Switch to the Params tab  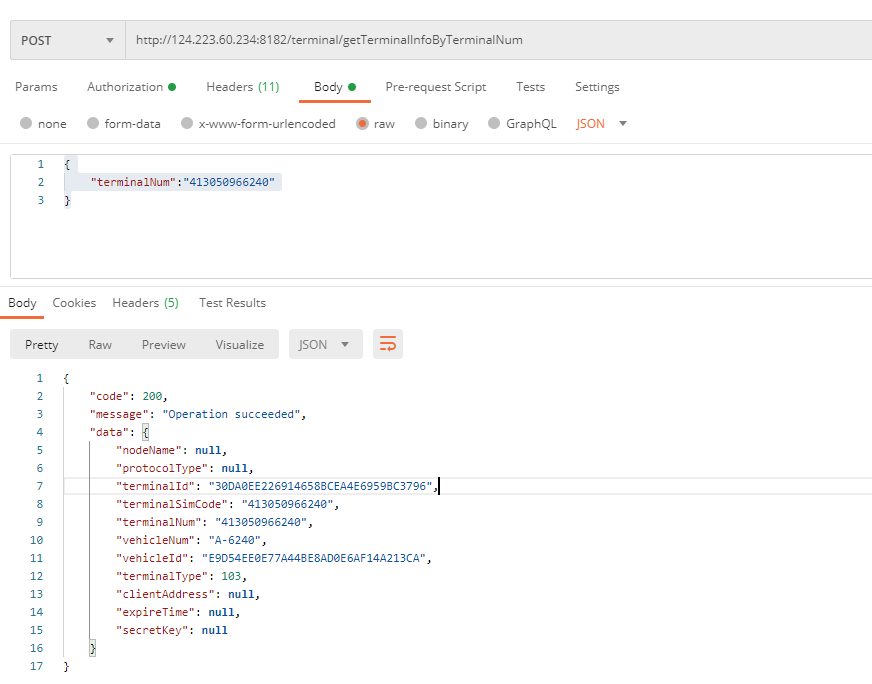pos(36,87)
